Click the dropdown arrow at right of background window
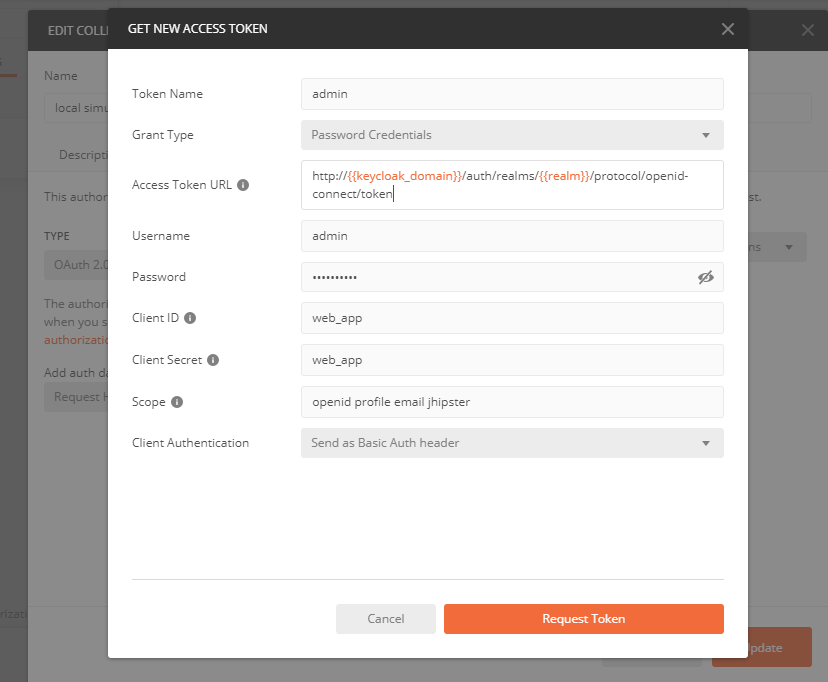This screenshot has height=682, width=828. point(788,247)
